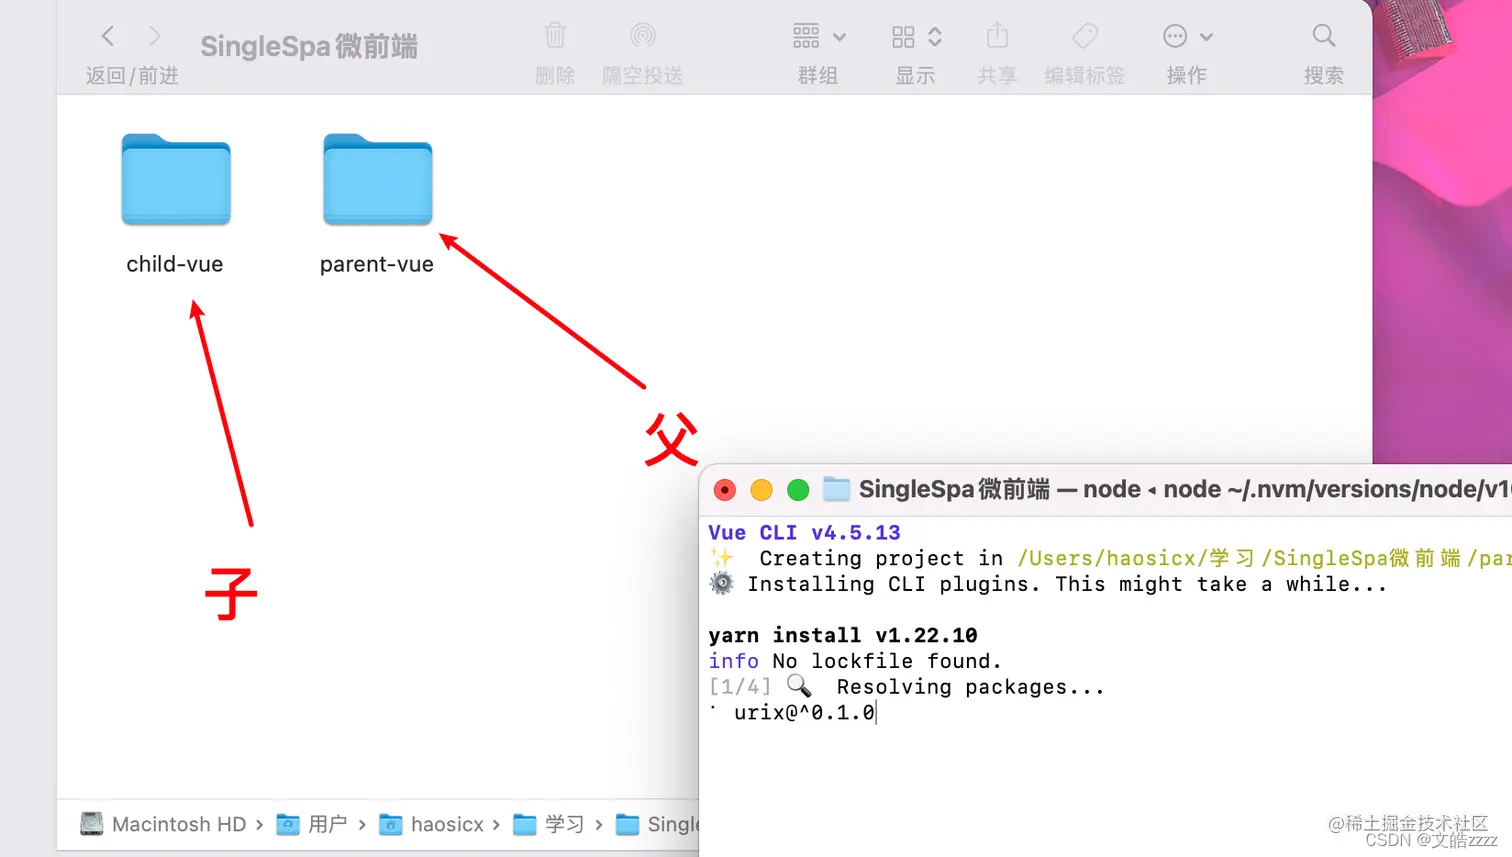Go forward with the Finder forward arrow
Screen dimensions: 1512x857
point(154,37)
